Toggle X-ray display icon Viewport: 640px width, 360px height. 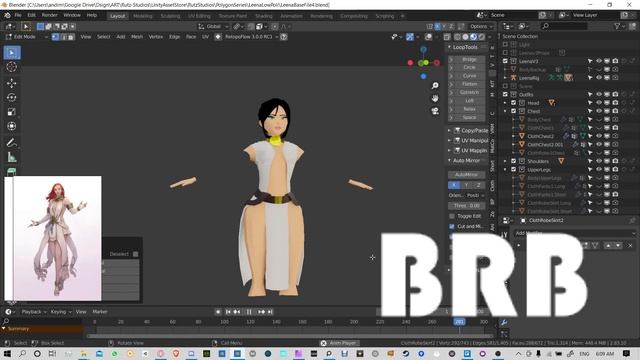(x=447, y=37)
